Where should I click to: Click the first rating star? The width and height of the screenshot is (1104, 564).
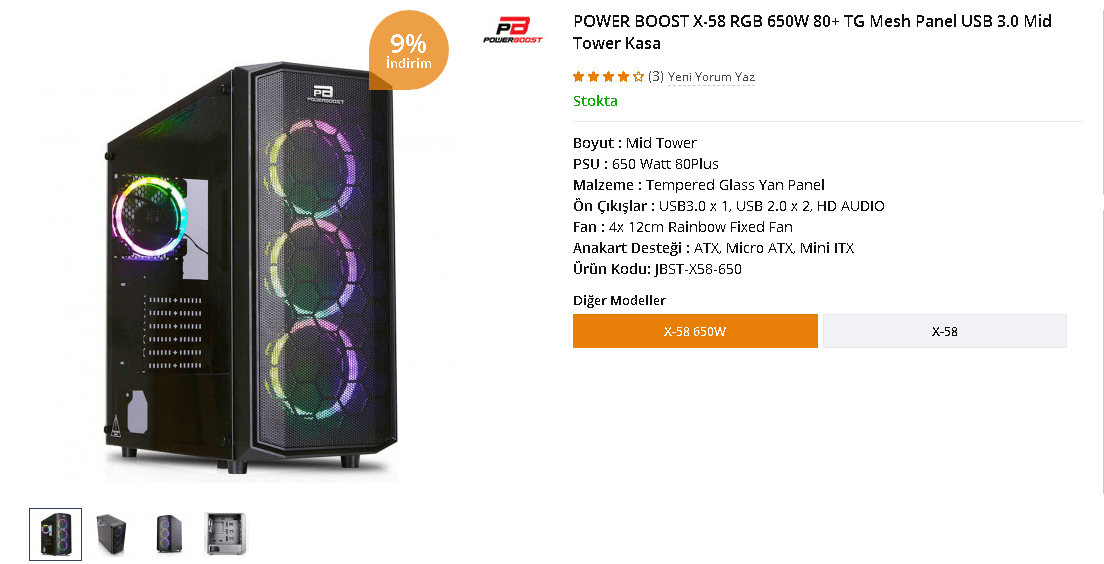coord(578,77)
